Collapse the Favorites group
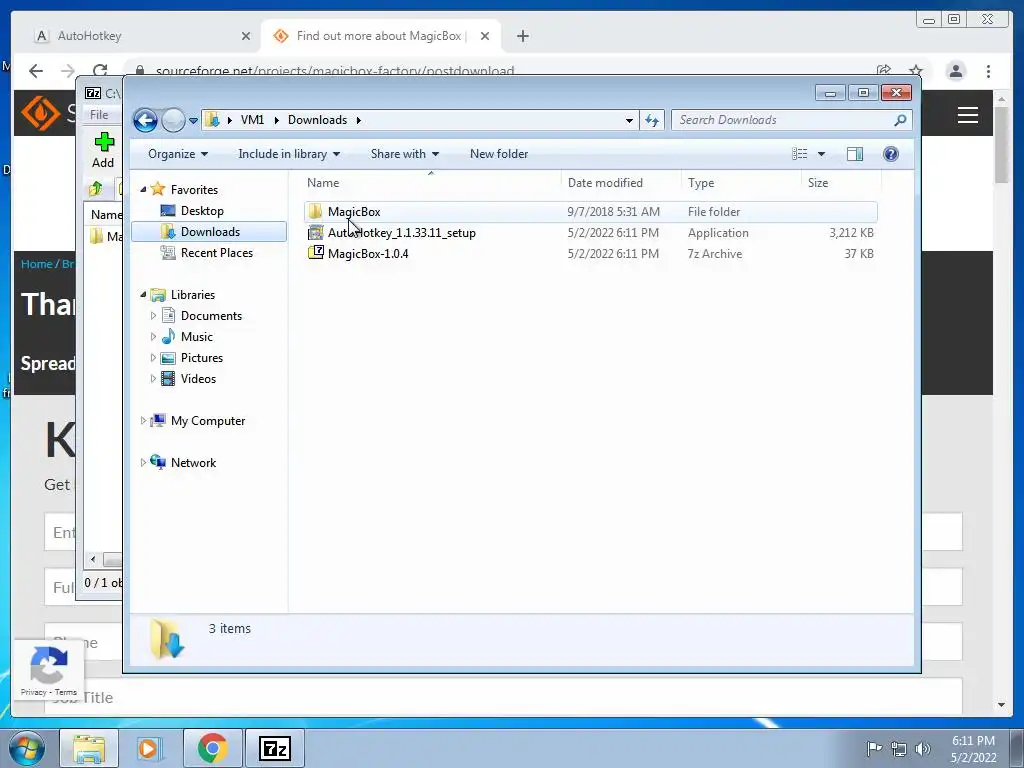The image size is (1024, 768). point(143,189)
